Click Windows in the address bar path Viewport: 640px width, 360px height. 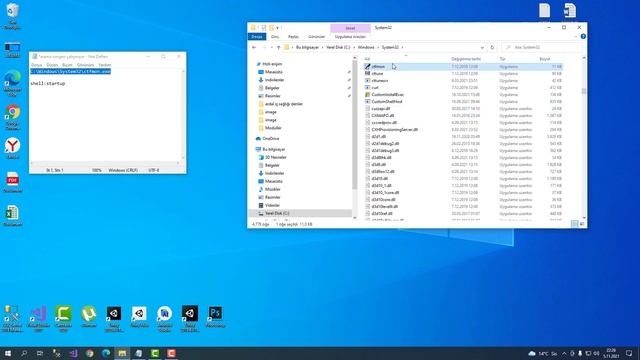click(366, 47)
